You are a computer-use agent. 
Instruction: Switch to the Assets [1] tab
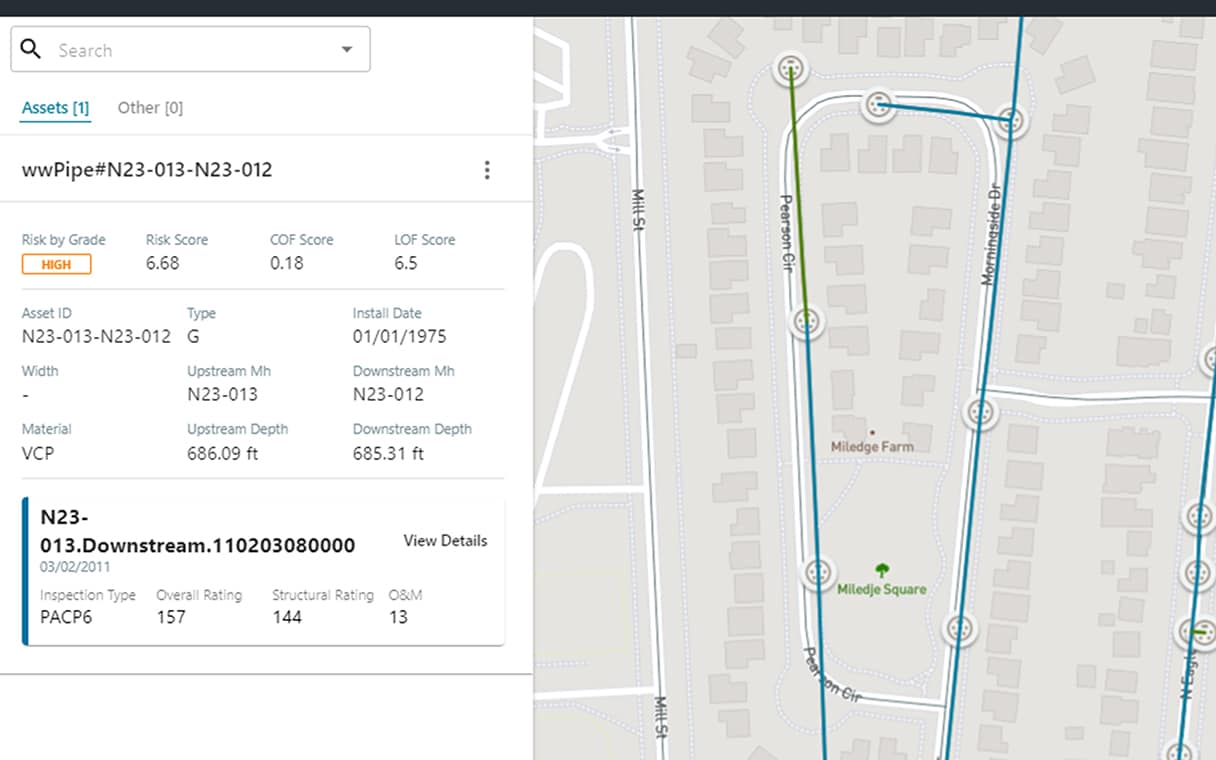(55, 108)
